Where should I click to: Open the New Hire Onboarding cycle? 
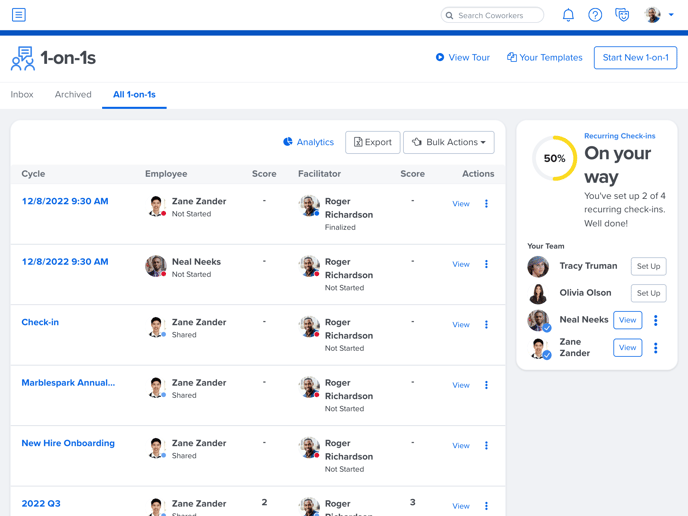click(68, 443)
